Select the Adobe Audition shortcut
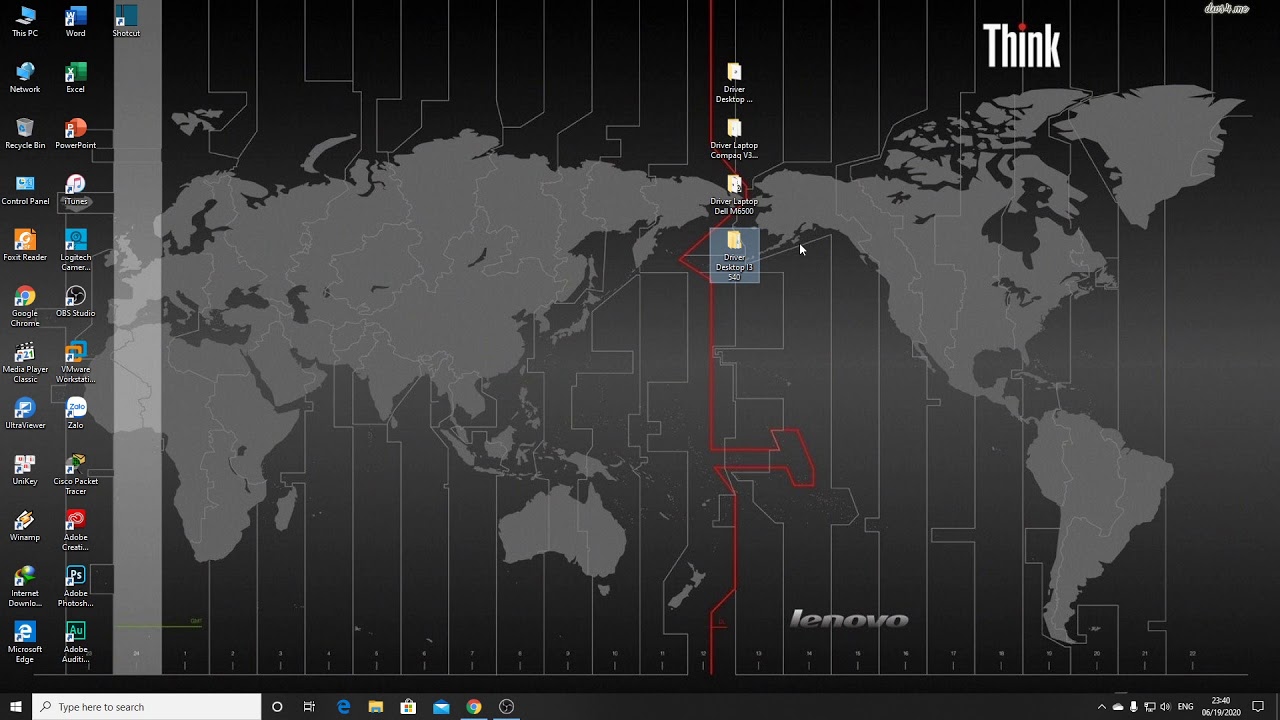Viewport: 1280px width, 720px height. (75, 642)
